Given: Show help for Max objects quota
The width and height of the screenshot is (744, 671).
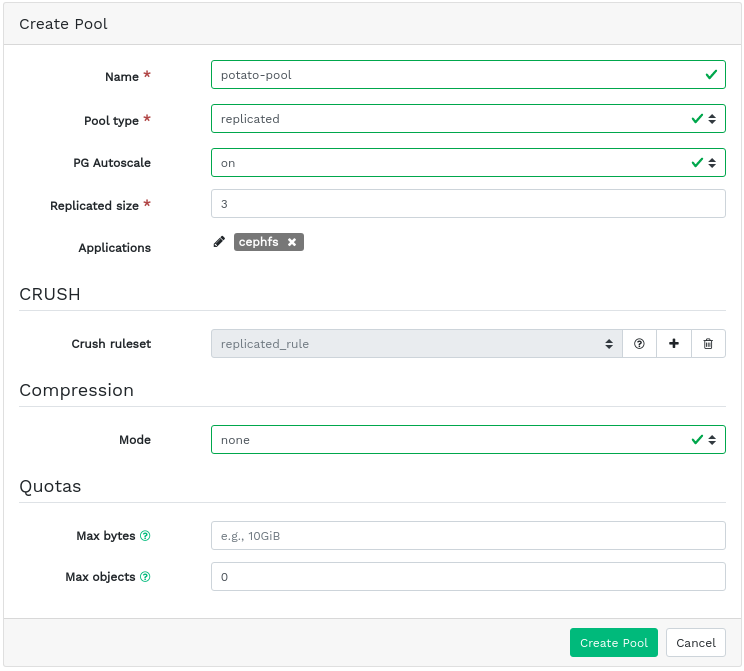Looking at the screenshot, I should point(145,577).
